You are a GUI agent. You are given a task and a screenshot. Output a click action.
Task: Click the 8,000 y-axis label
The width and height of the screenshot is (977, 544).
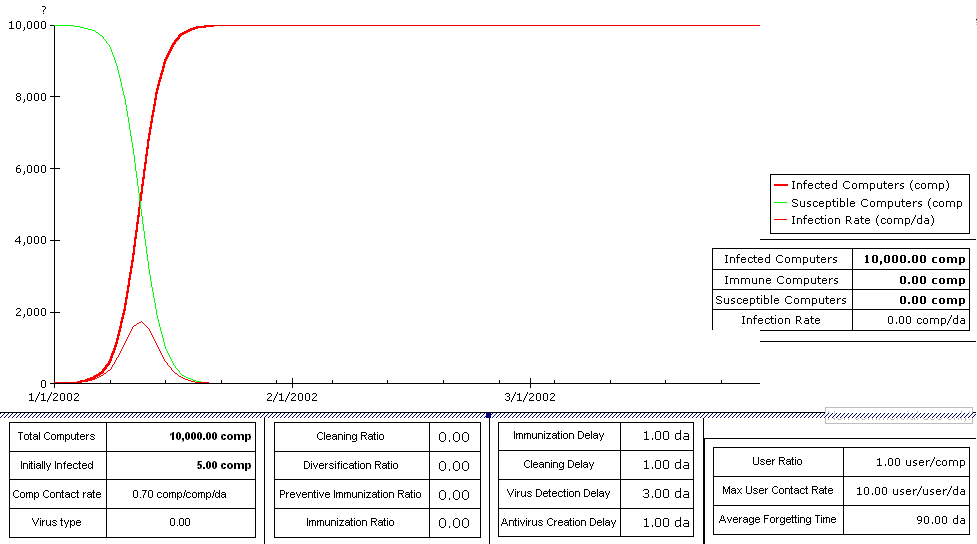point(31,97)
